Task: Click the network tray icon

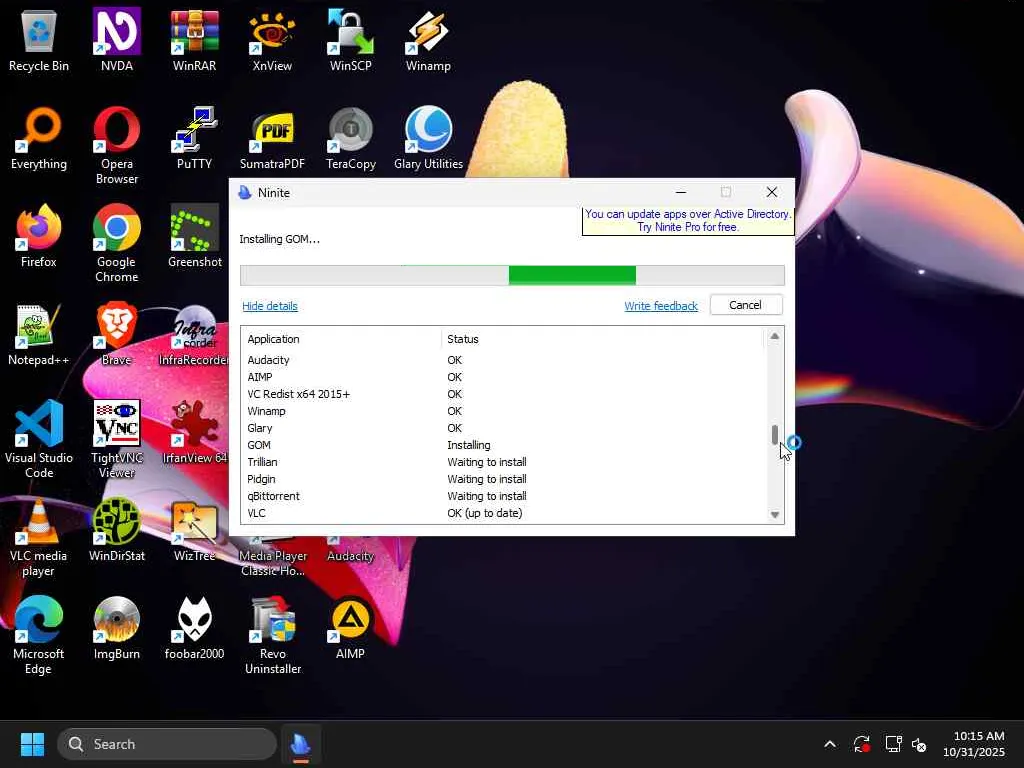Action: (x=893, y=744)
